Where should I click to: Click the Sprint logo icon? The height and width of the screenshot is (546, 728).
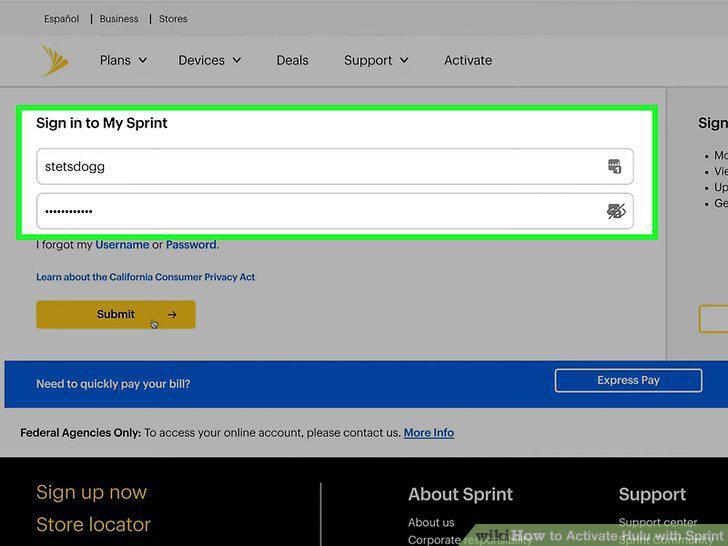pyautogui.click(x=55, y=60)
